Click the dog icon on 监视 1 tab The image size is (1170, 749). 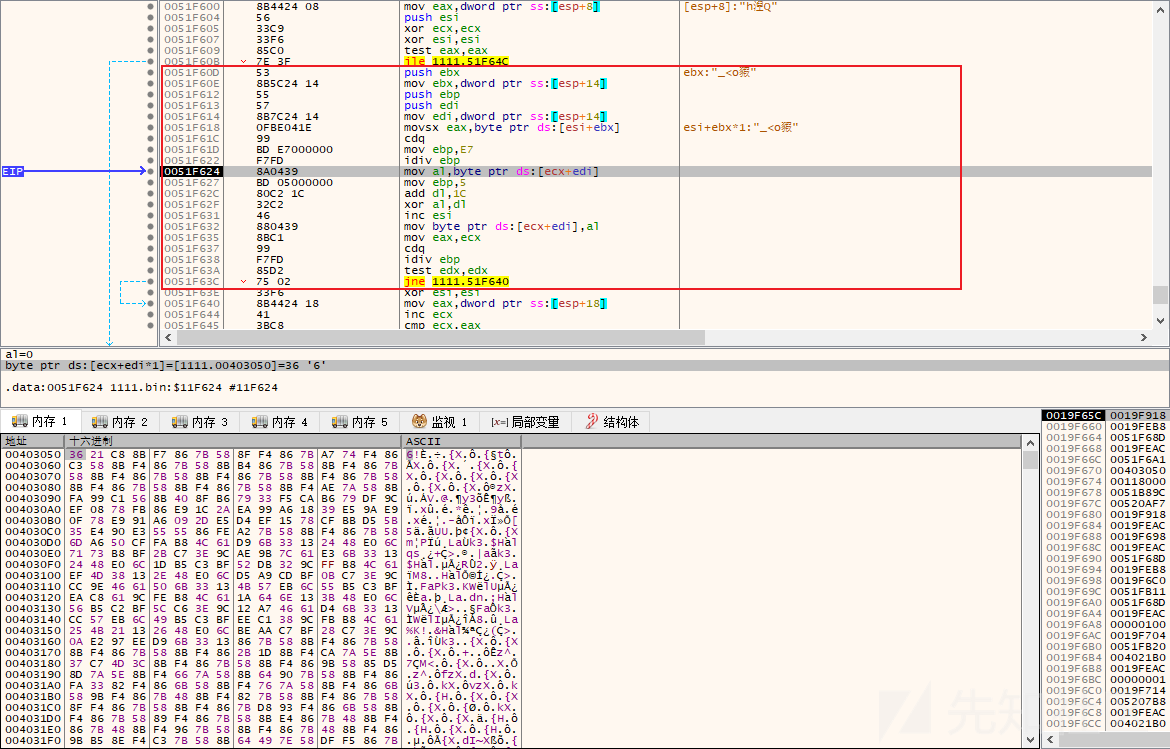(419, 421)
